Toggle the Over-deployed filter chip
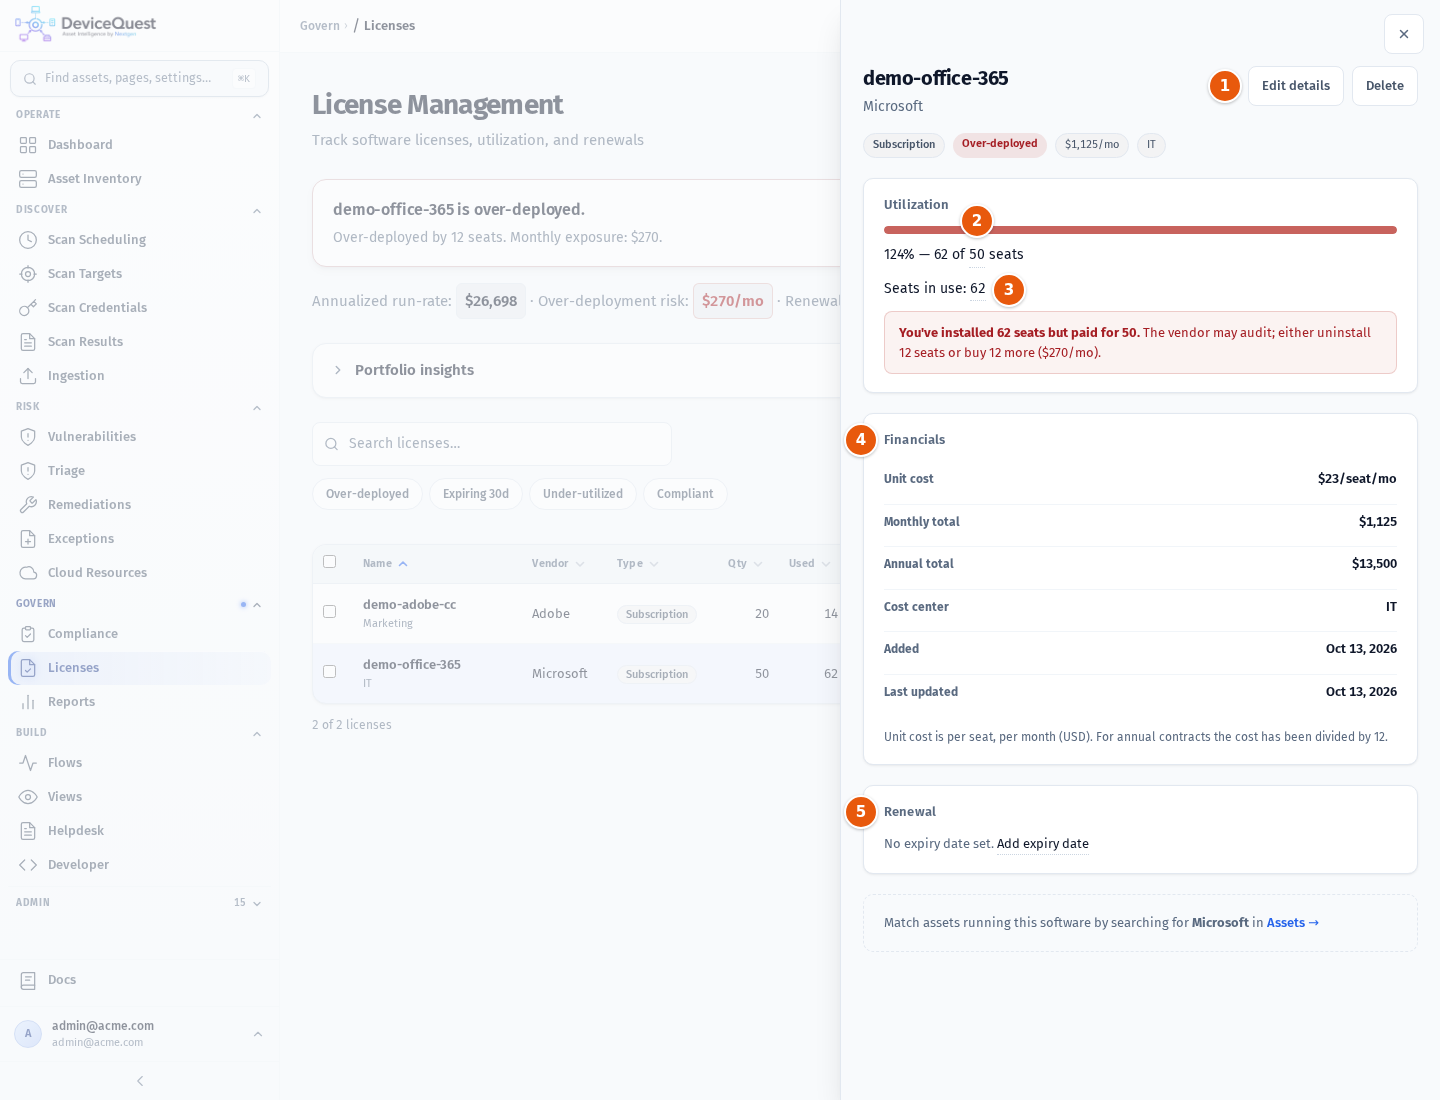Viewport: 1440px width, 1100px height. click(367, 494)
